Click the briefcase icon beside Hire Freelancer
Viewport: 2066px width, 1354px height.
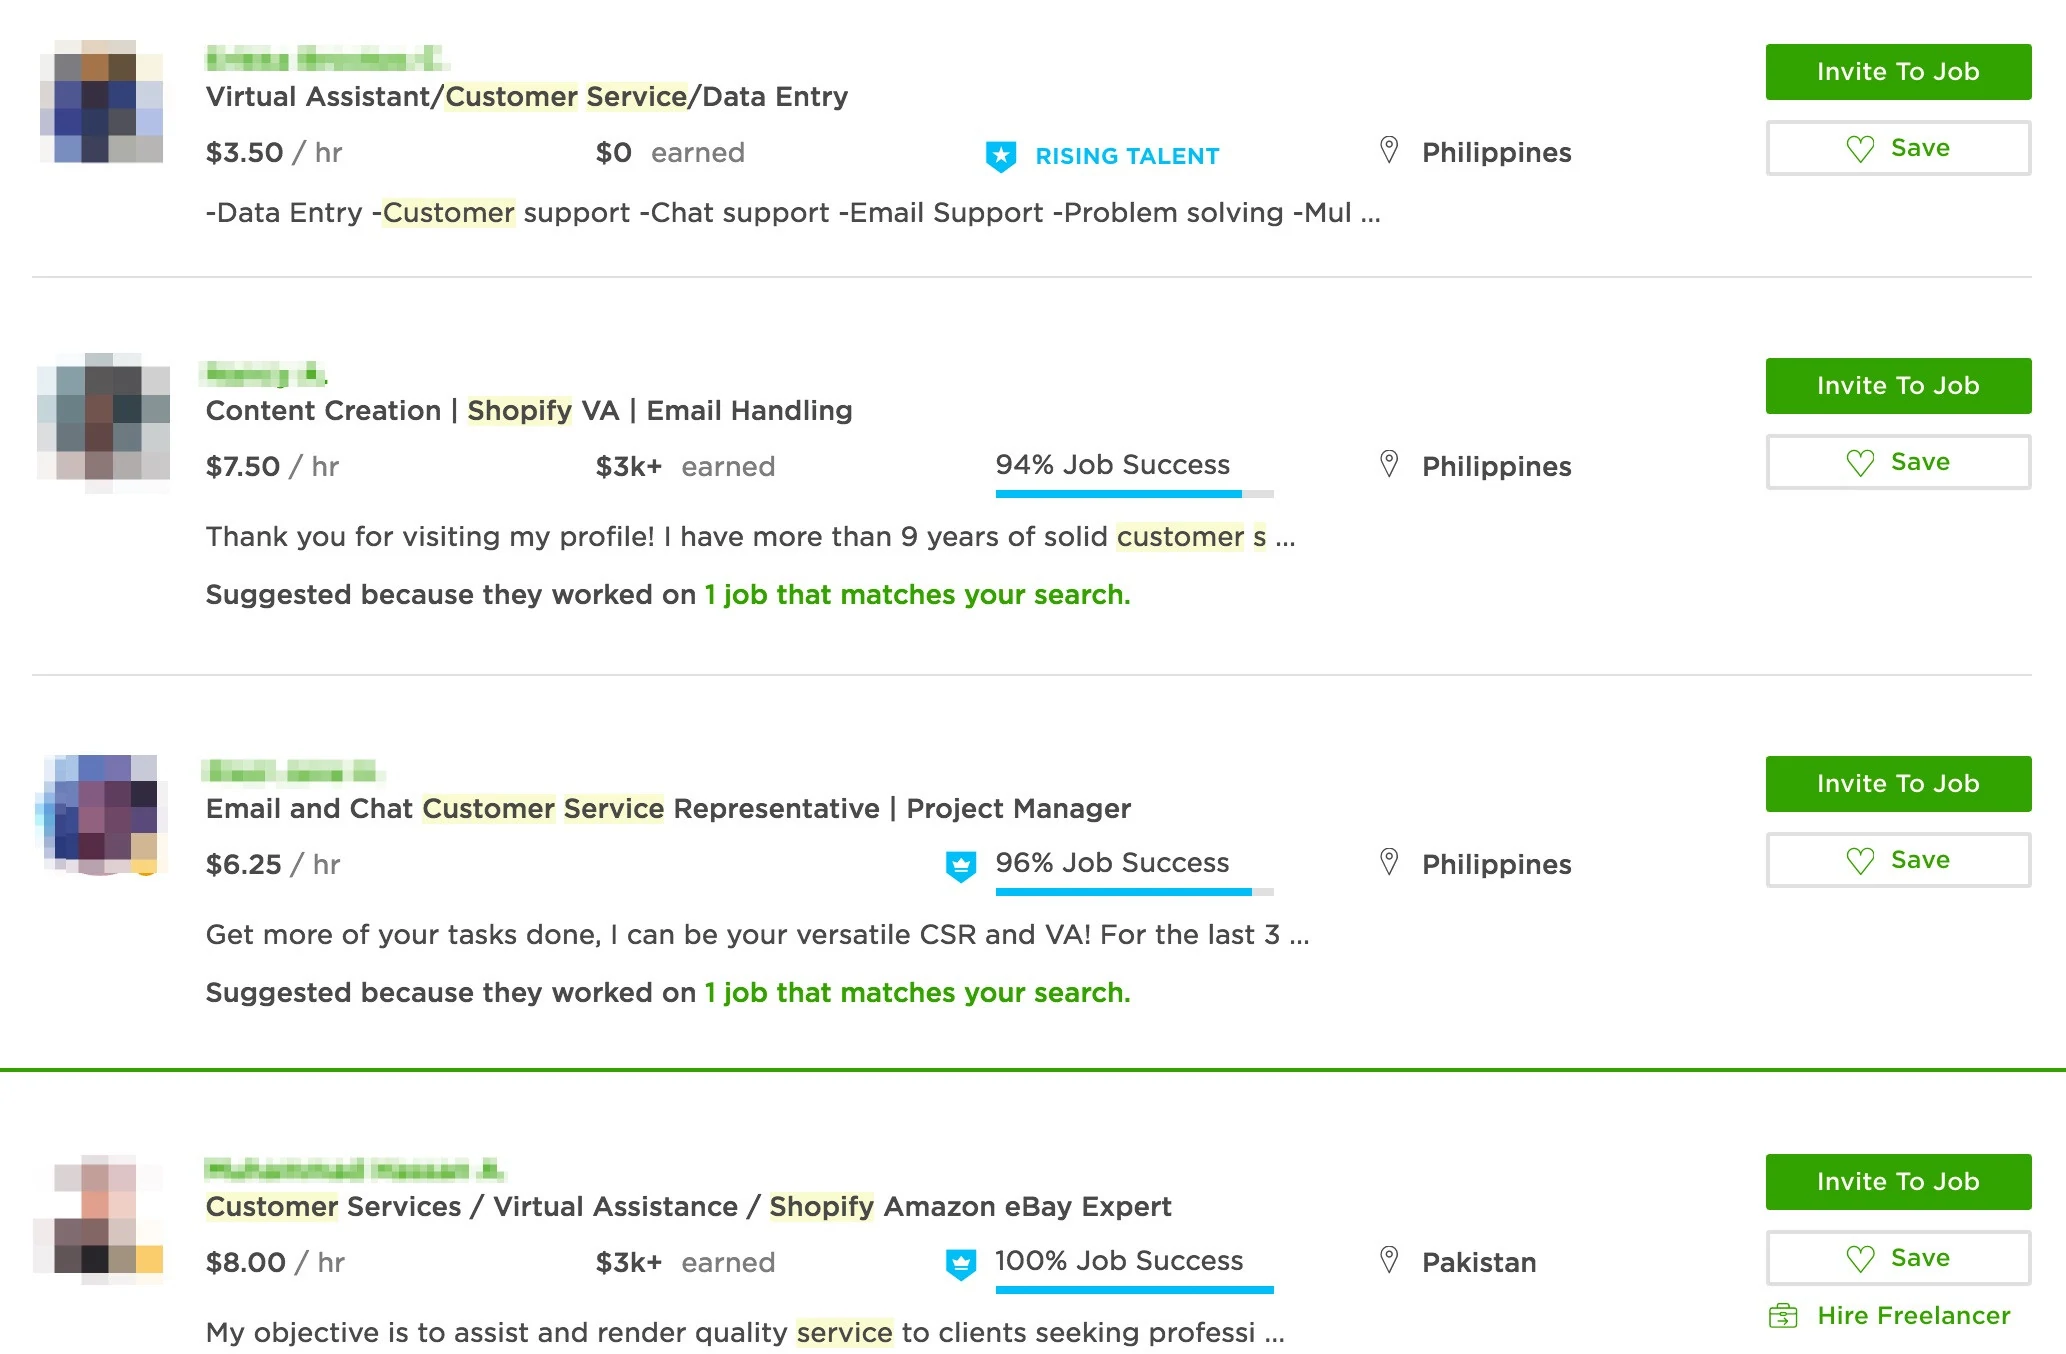tap(1783, 1316)
